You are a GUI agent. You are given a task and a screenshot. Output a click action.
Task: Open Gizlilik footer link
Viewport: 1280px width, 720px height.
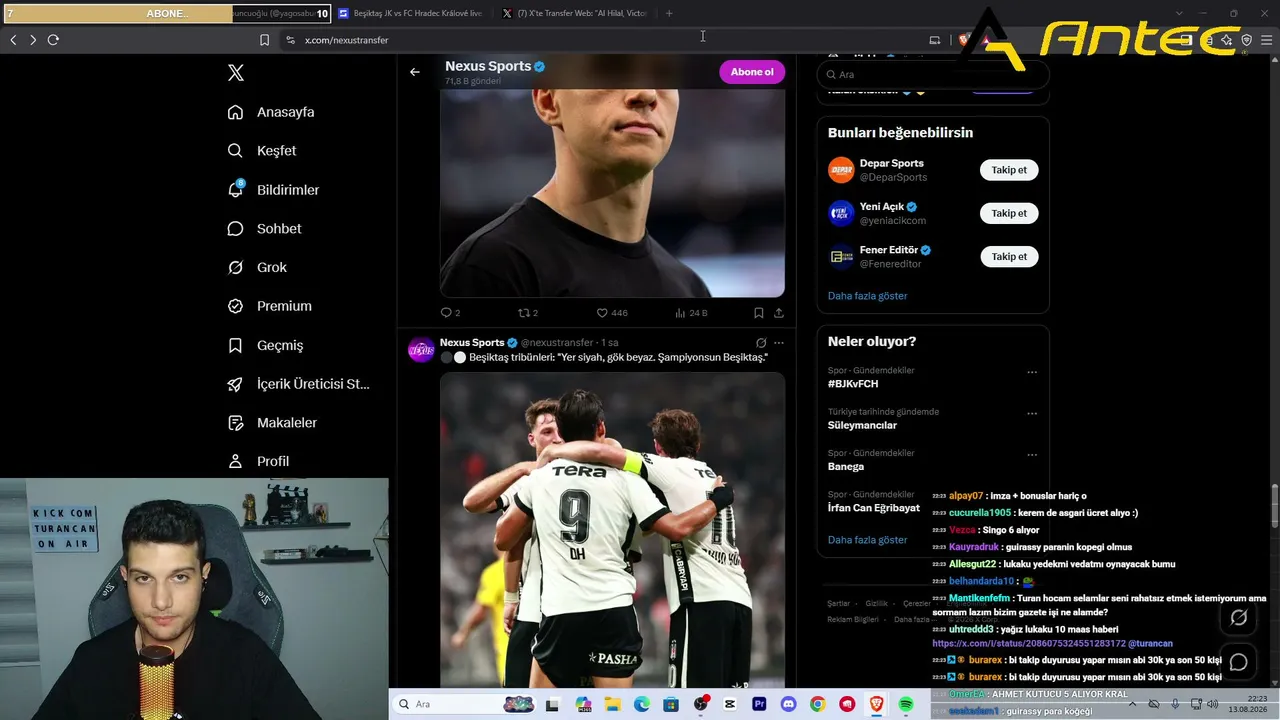tap(876, 604)
